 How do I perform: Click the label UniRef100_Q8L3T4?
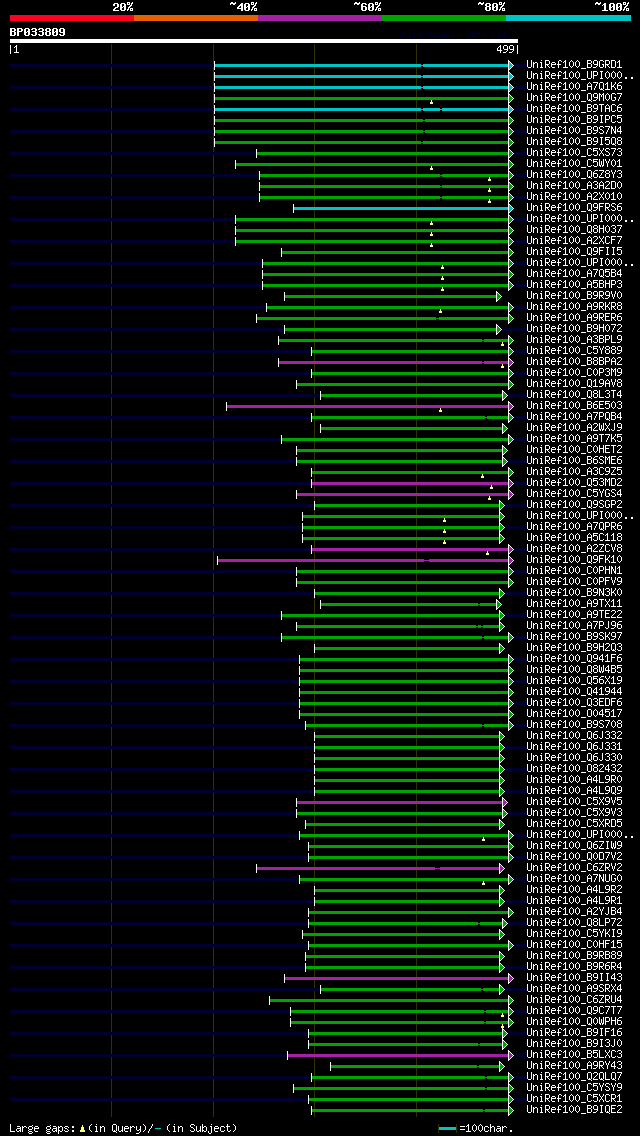pyautogui.click(x=574, y=395)
